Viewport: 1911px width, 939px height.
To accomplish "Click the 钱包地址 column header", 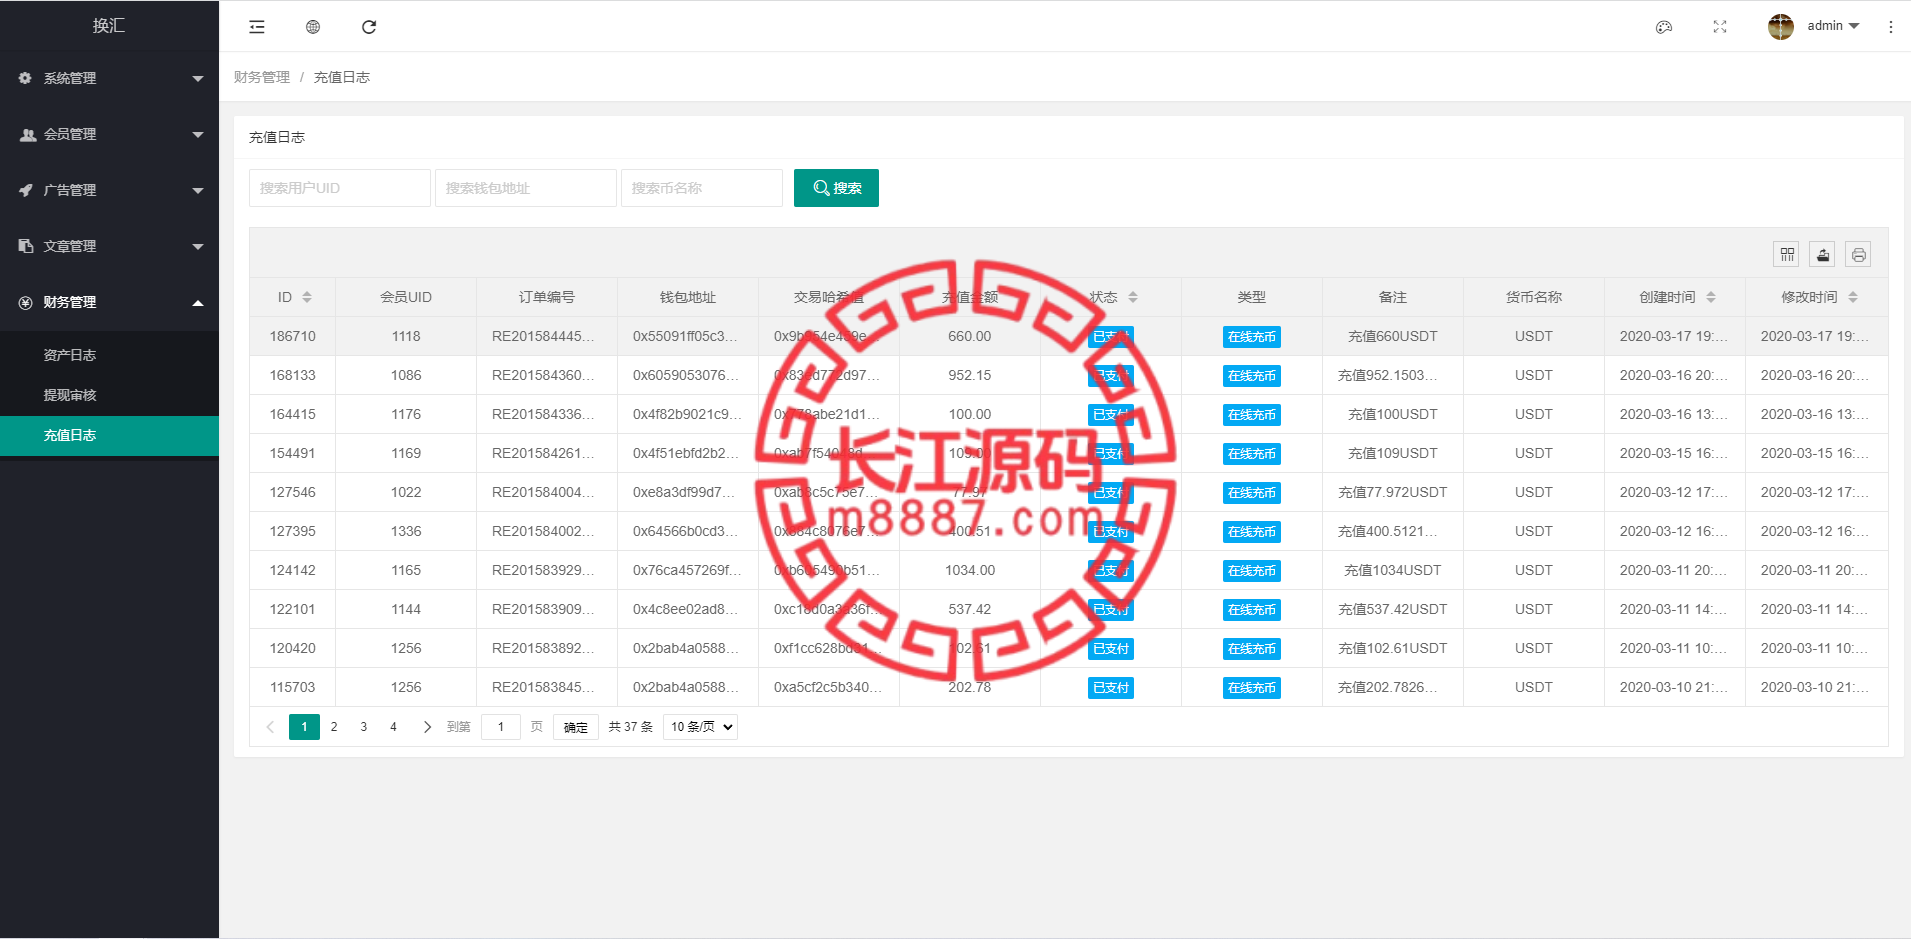I will click(688, 297).
